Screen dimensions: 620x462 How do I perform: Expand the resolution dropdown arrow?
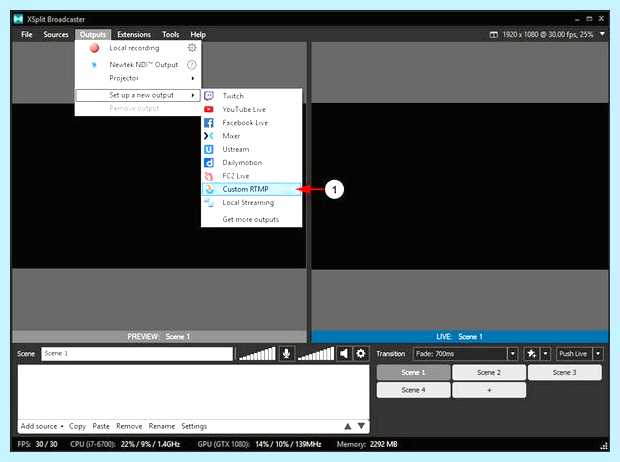click(x=602, y=34)
